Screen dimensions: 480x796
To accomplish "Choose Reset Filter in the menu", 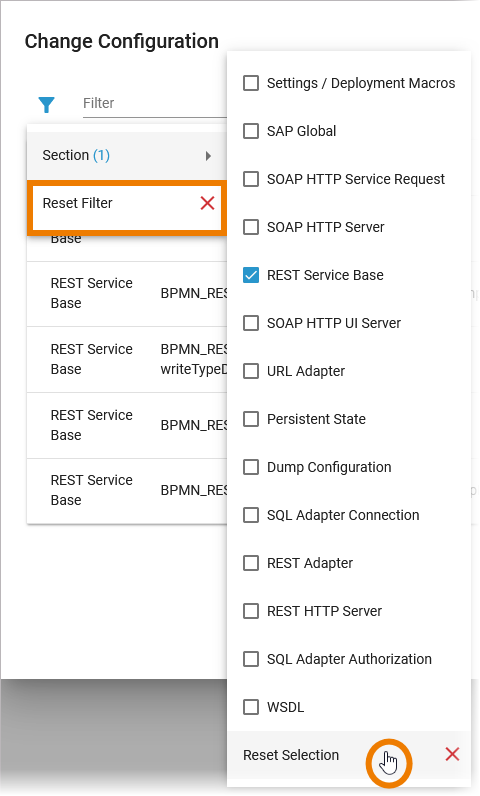I will [127, 204].
